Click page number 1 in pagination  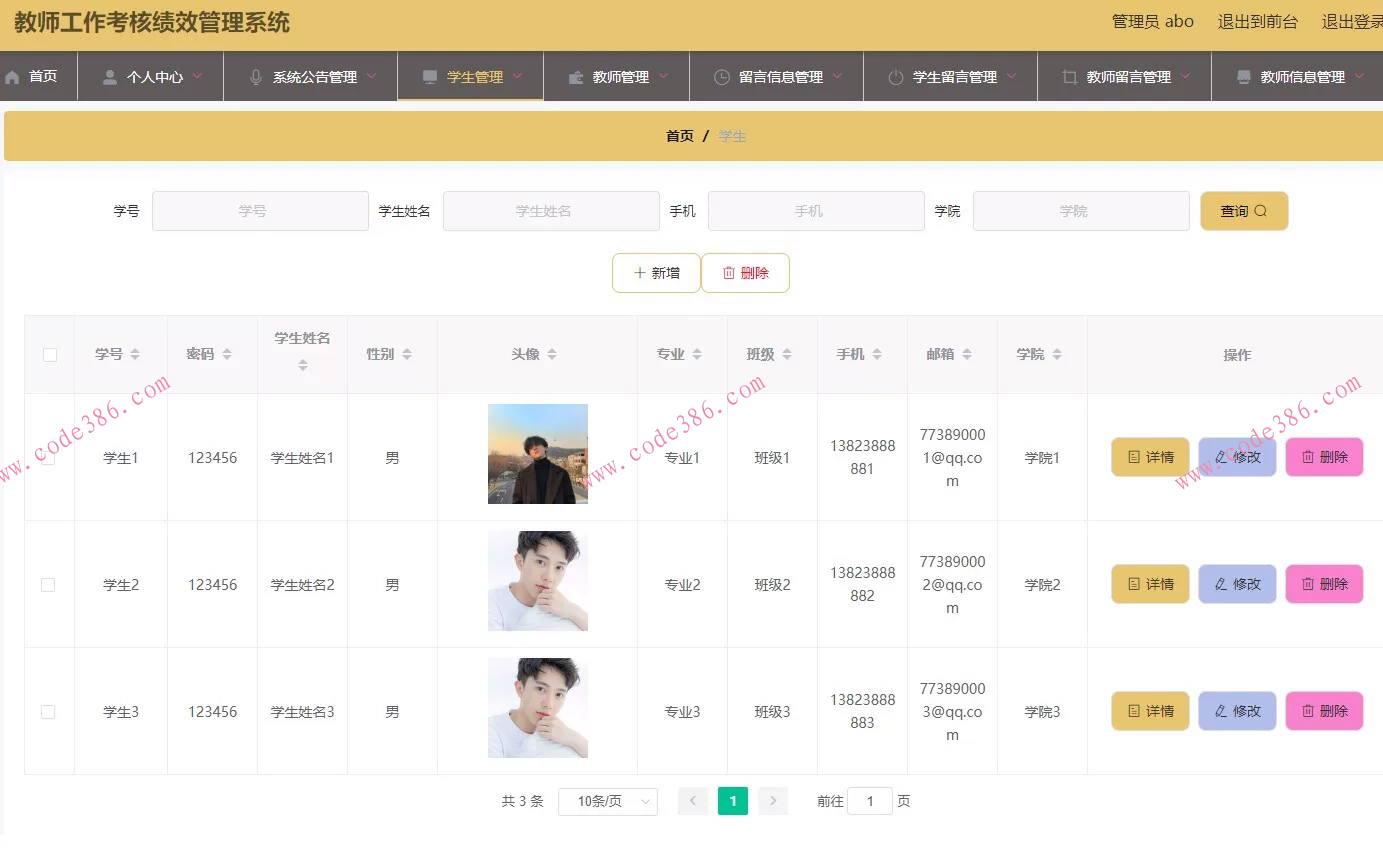click(733, 801)
